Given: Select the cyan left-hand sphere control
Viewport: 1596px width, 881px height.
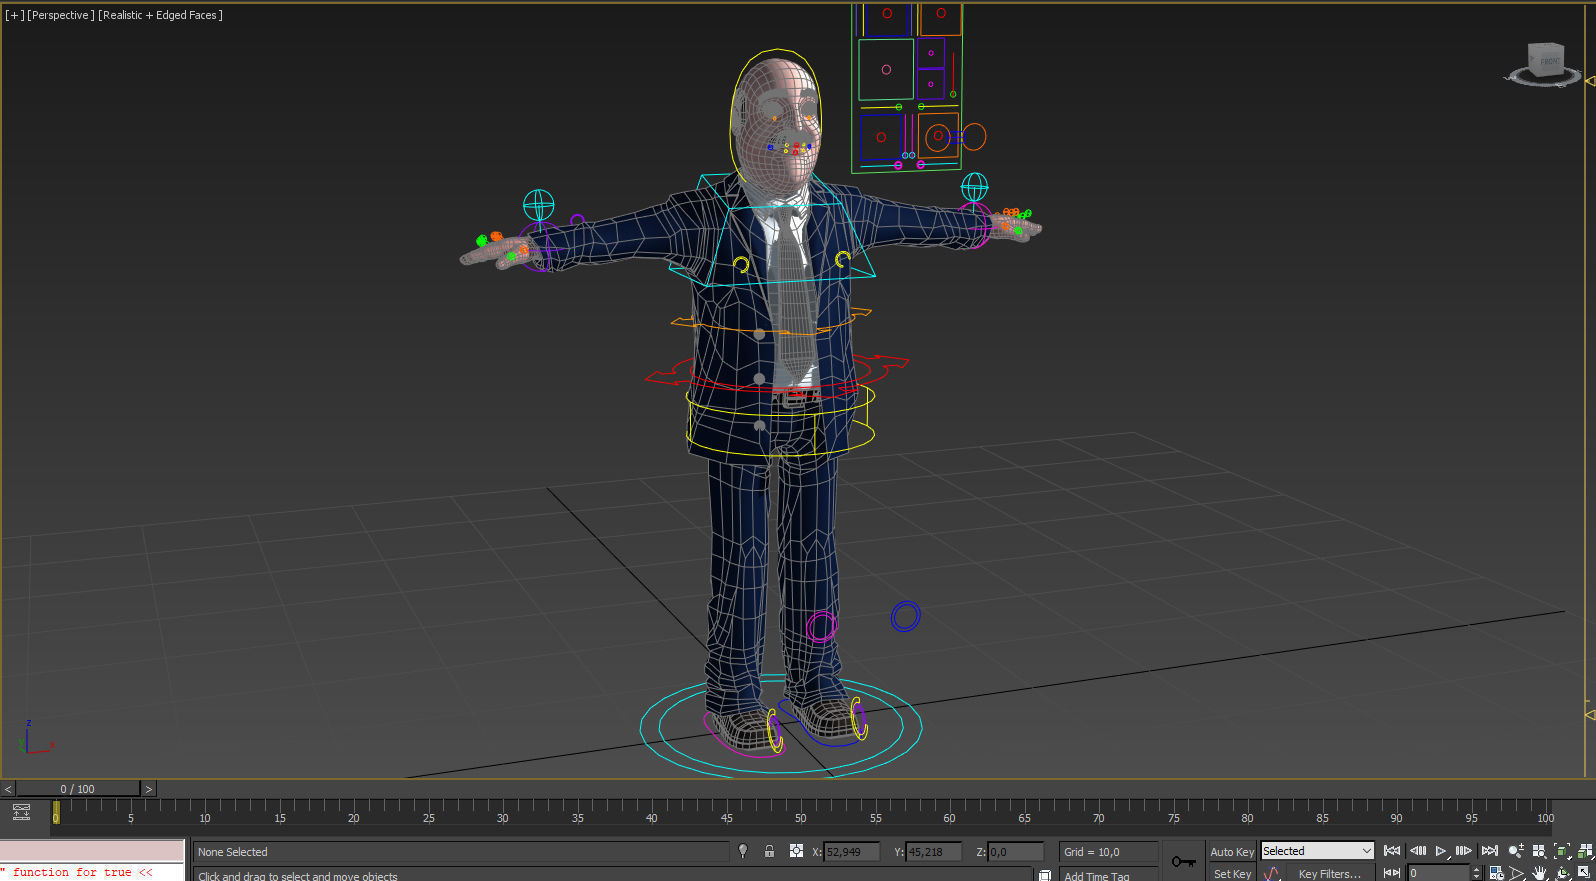Looking at the screenshot, I should pos(539,204).
